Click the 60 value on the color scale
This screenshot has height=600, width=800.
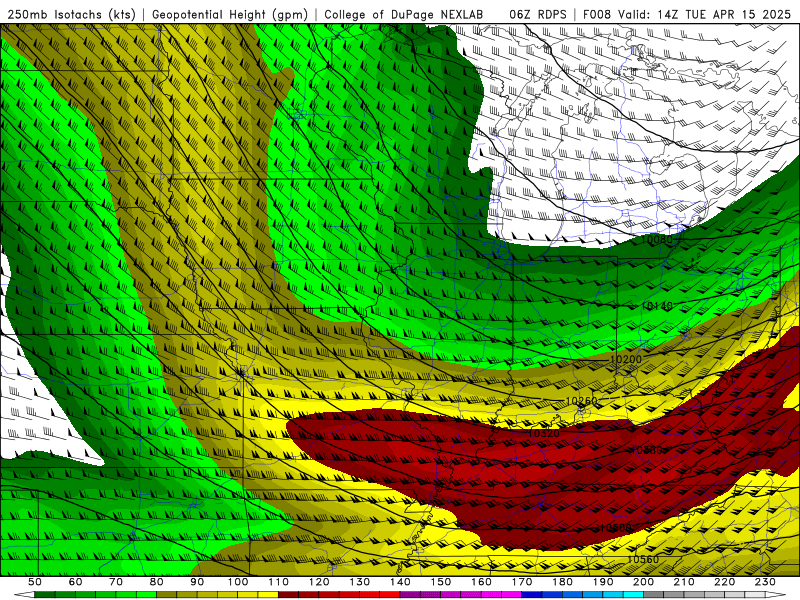(76, 582)
